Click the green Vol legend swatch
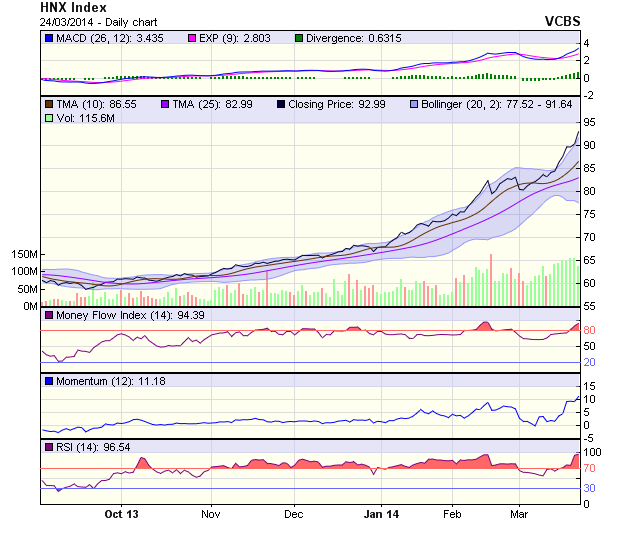The image size is (620, 535). (x=48, y=118)
